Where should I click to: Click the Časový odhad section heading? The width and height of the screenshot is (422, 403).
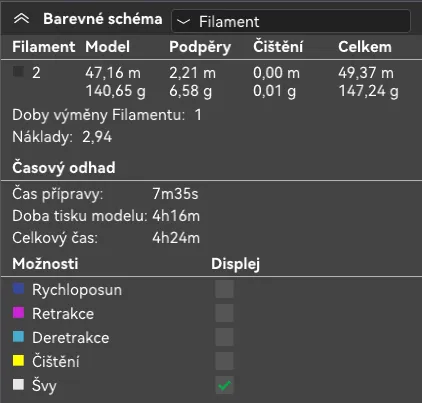[x=64, y=167]
